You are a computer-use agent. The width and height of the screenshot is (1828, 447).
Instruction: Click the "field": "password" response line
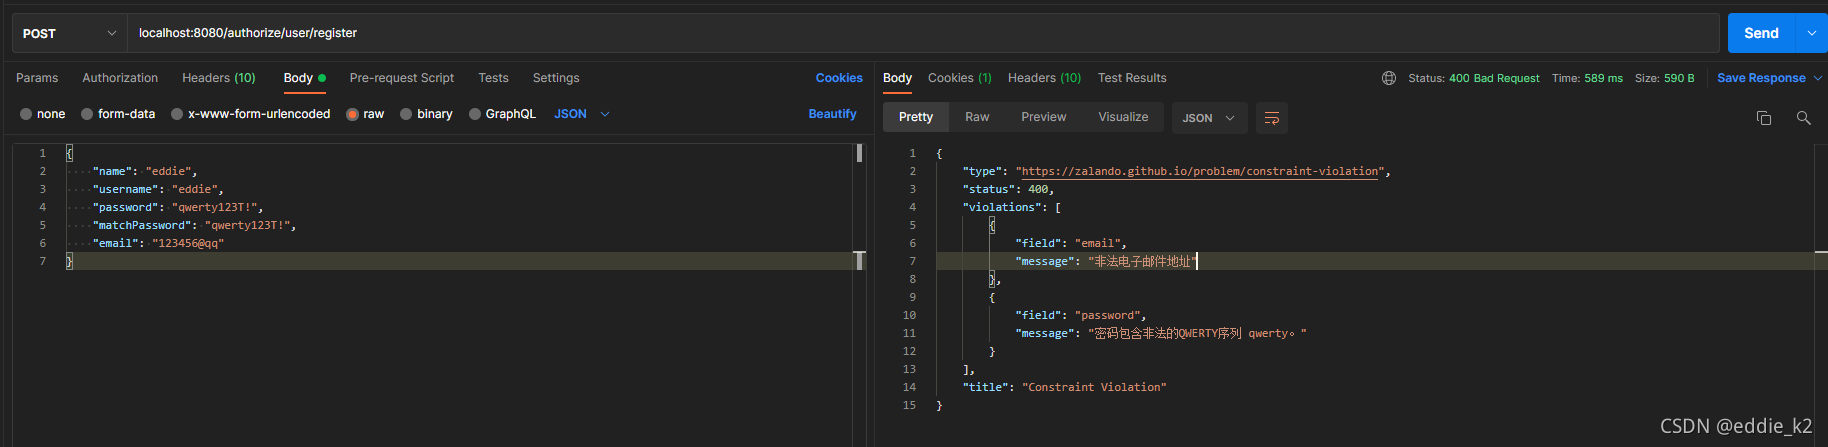[1081, 315]
